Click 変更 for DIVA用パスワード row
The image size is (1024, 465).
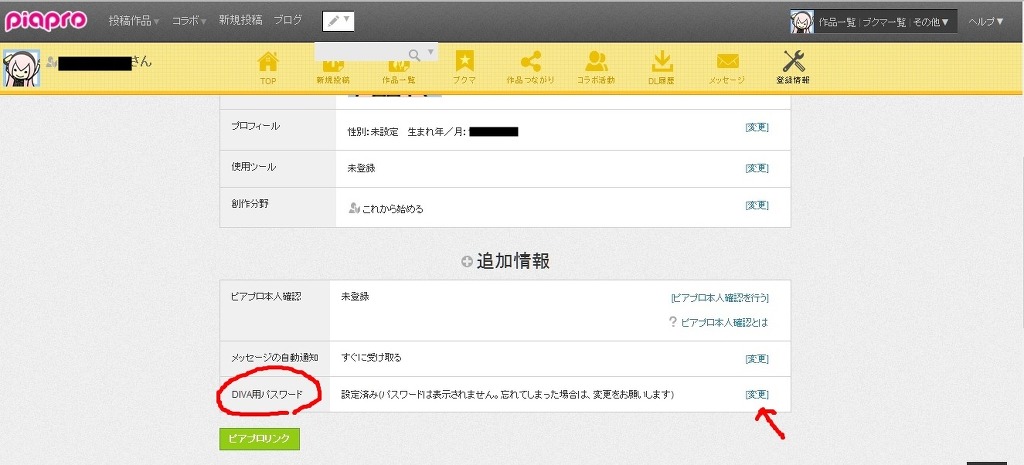[x=757, y=394]
